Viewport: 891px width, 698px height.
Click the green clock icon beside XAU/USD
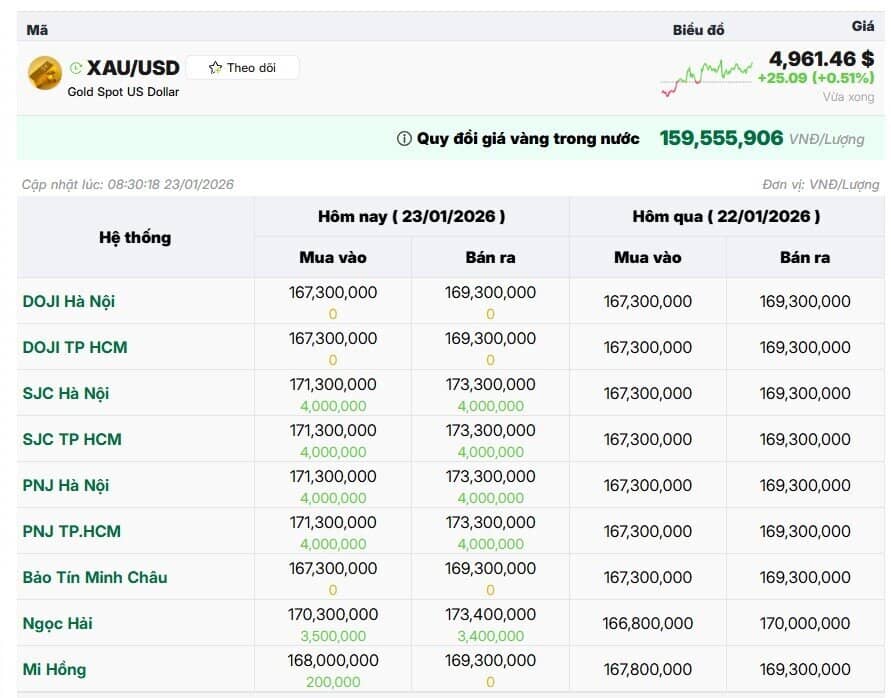[x=76, y=68]
